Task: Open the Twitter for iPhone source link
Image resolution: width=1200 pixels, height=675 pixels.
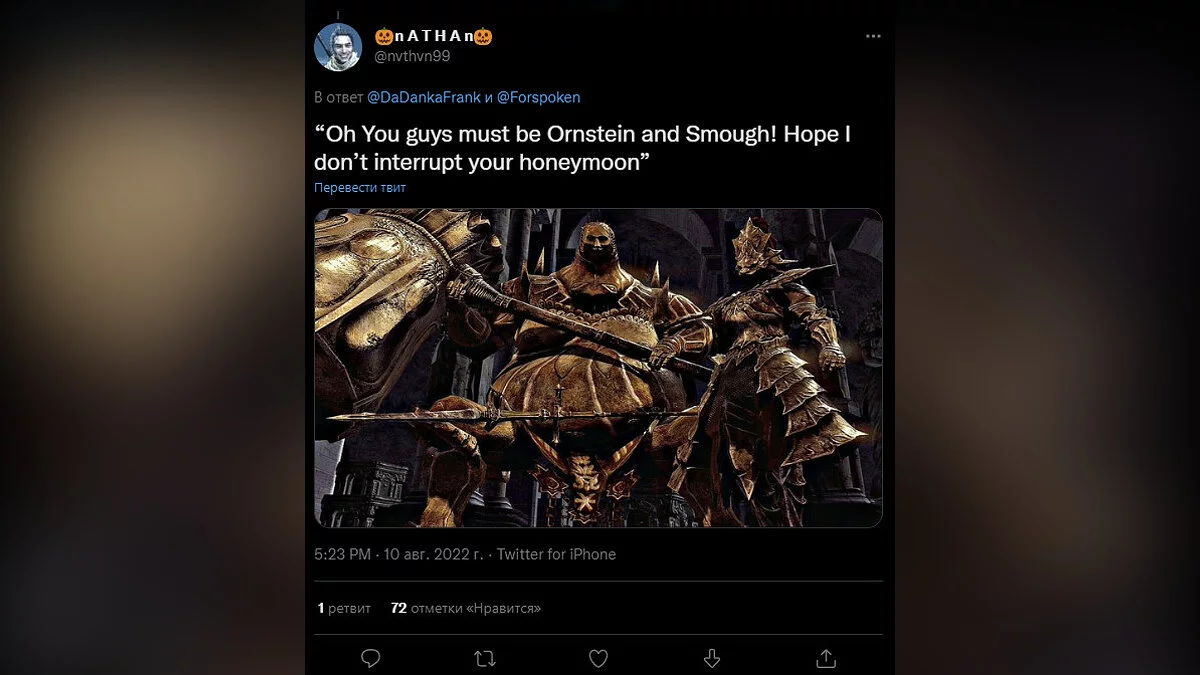Action: click(x=556, y=554)
